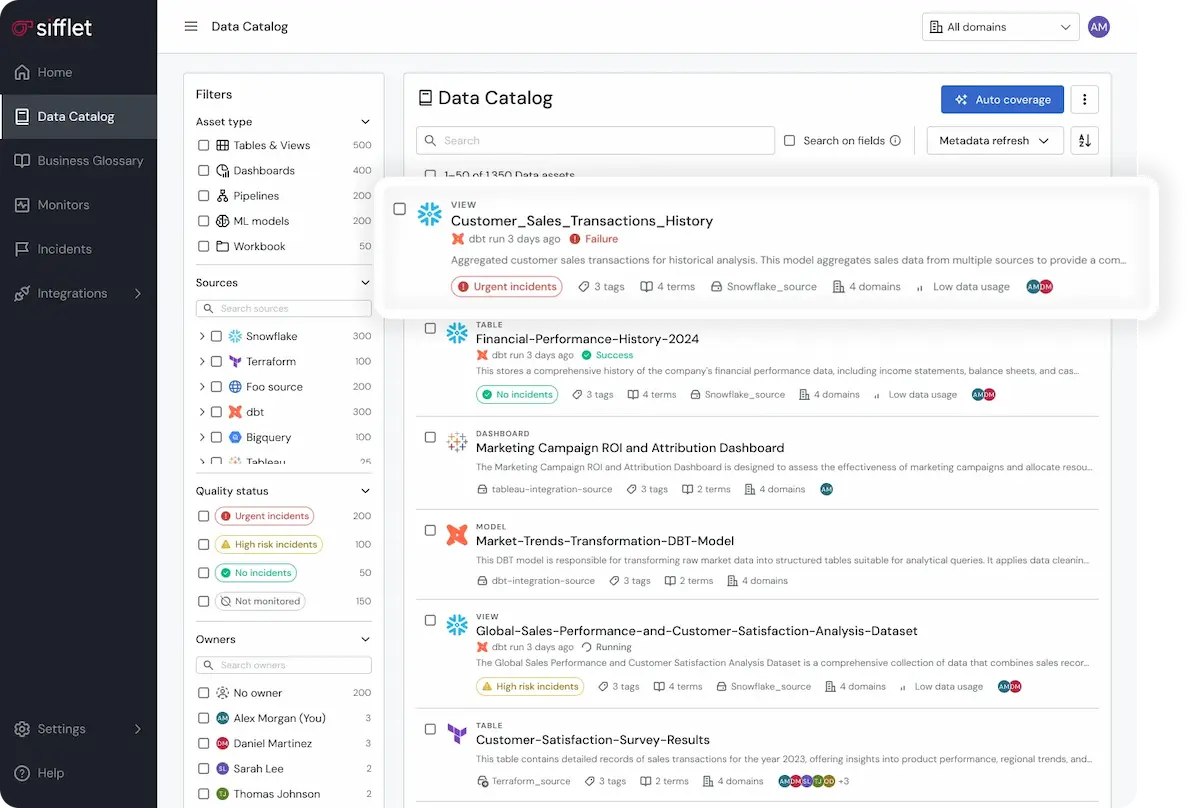Open Marketing Campaign ROI and Attribution Dashboard
The height and width of the screenshot is (808, 1200).
[x=630, y=448]
